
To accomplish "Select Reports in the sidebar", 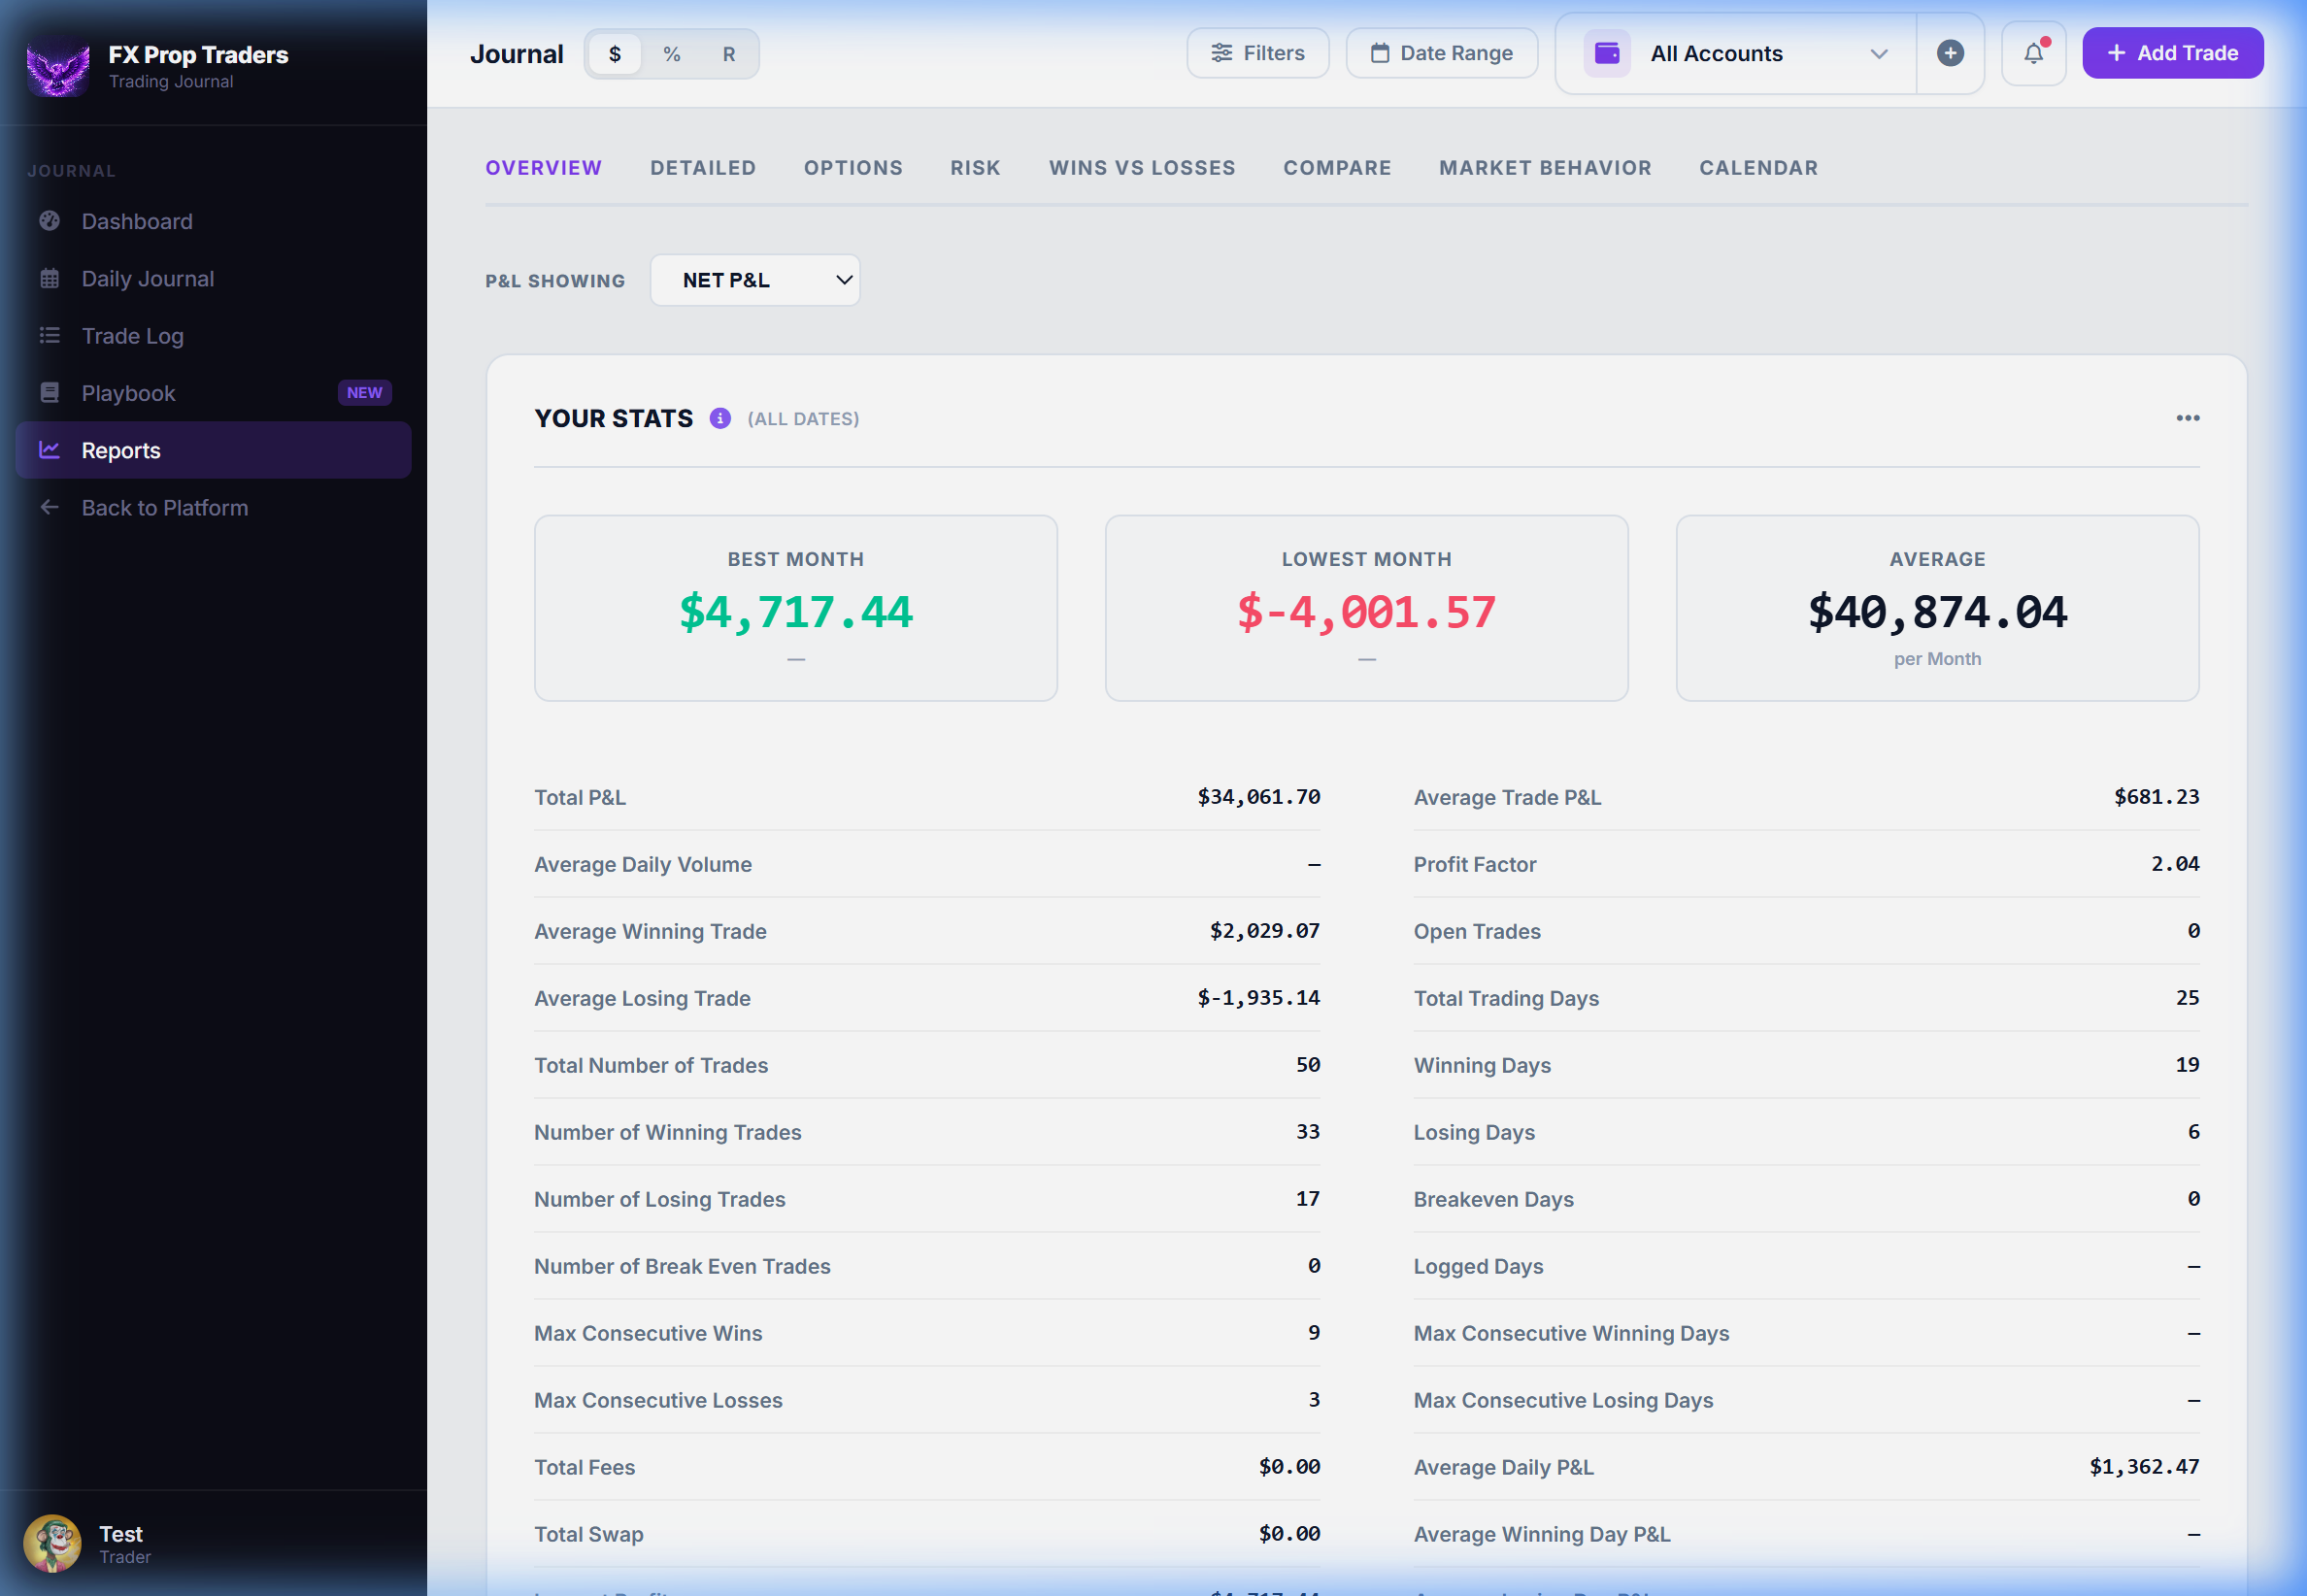I will tap(213, 450).
